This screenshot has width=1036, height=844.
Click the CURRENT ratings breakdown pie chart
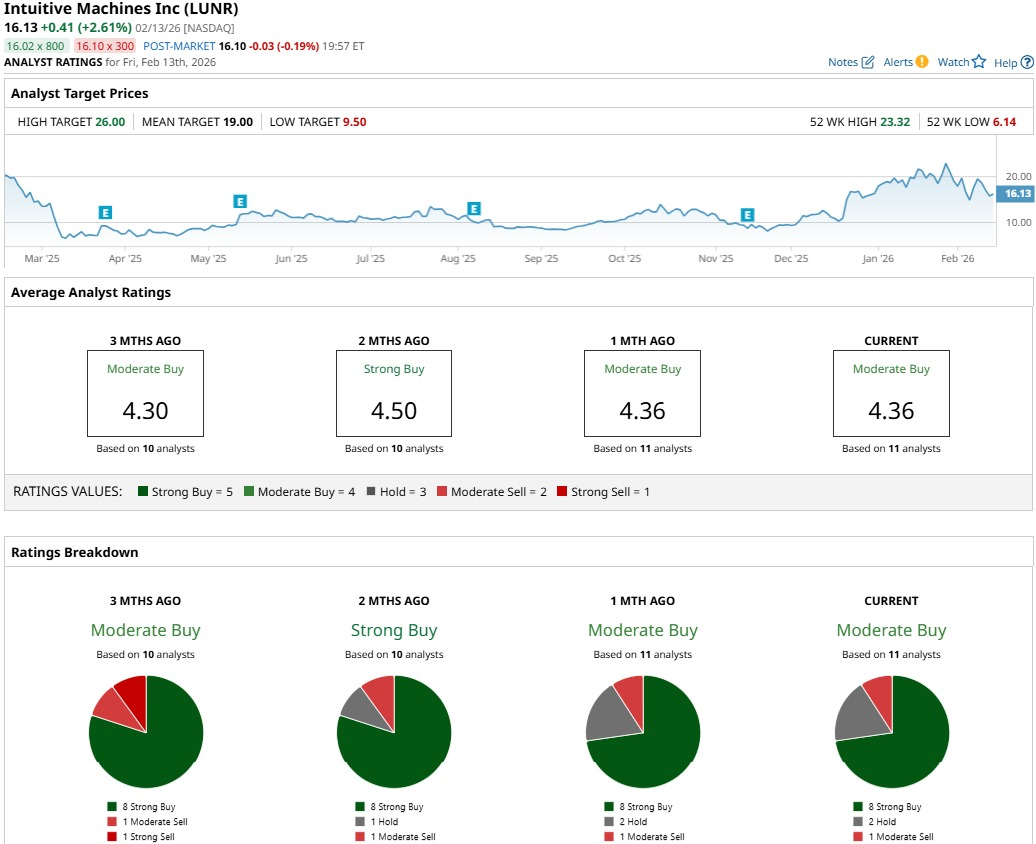[x=892, y=732]
